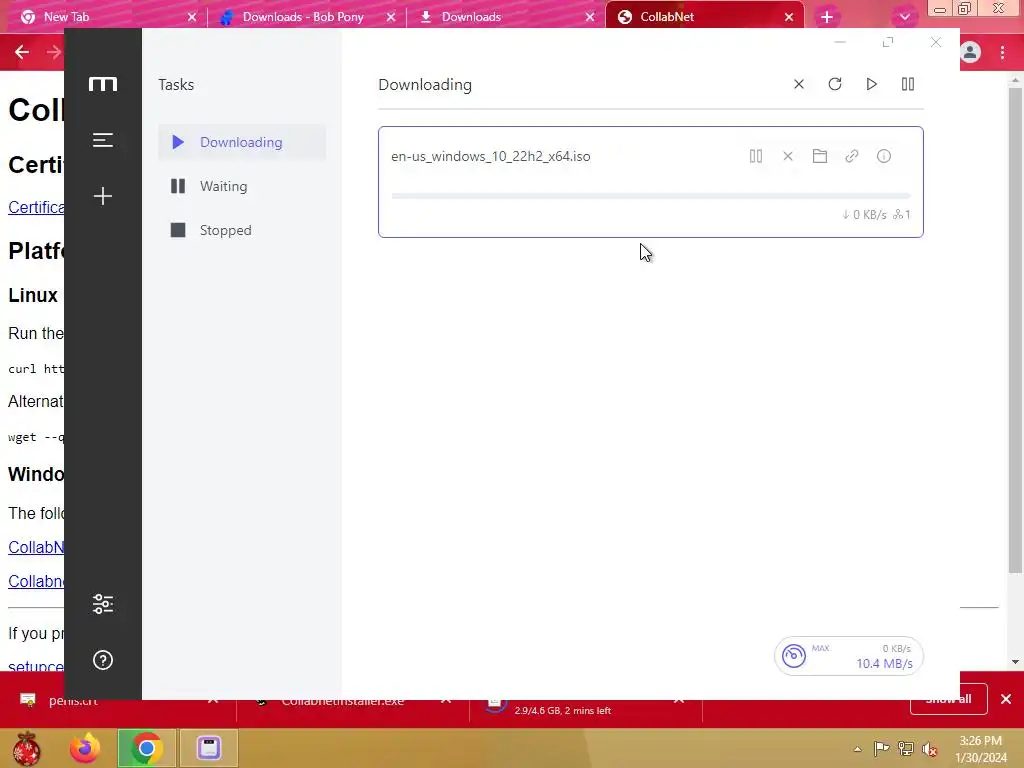Open the task list menu icon in sidebar

tap(103, 140)
